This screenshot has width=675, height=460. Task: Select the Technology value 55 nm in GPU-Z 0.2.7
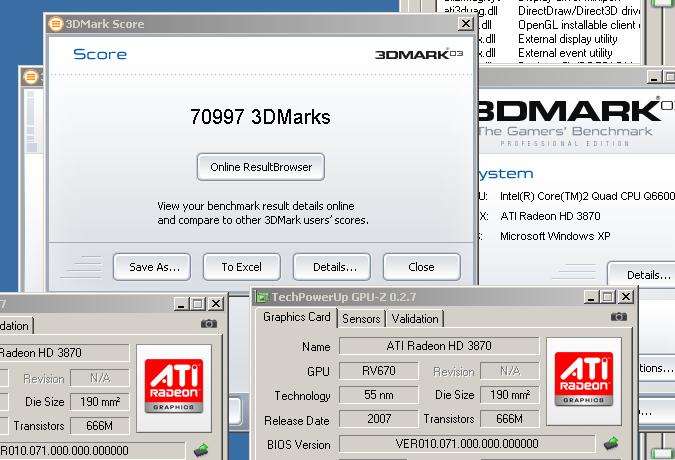[x=378, y=395]
